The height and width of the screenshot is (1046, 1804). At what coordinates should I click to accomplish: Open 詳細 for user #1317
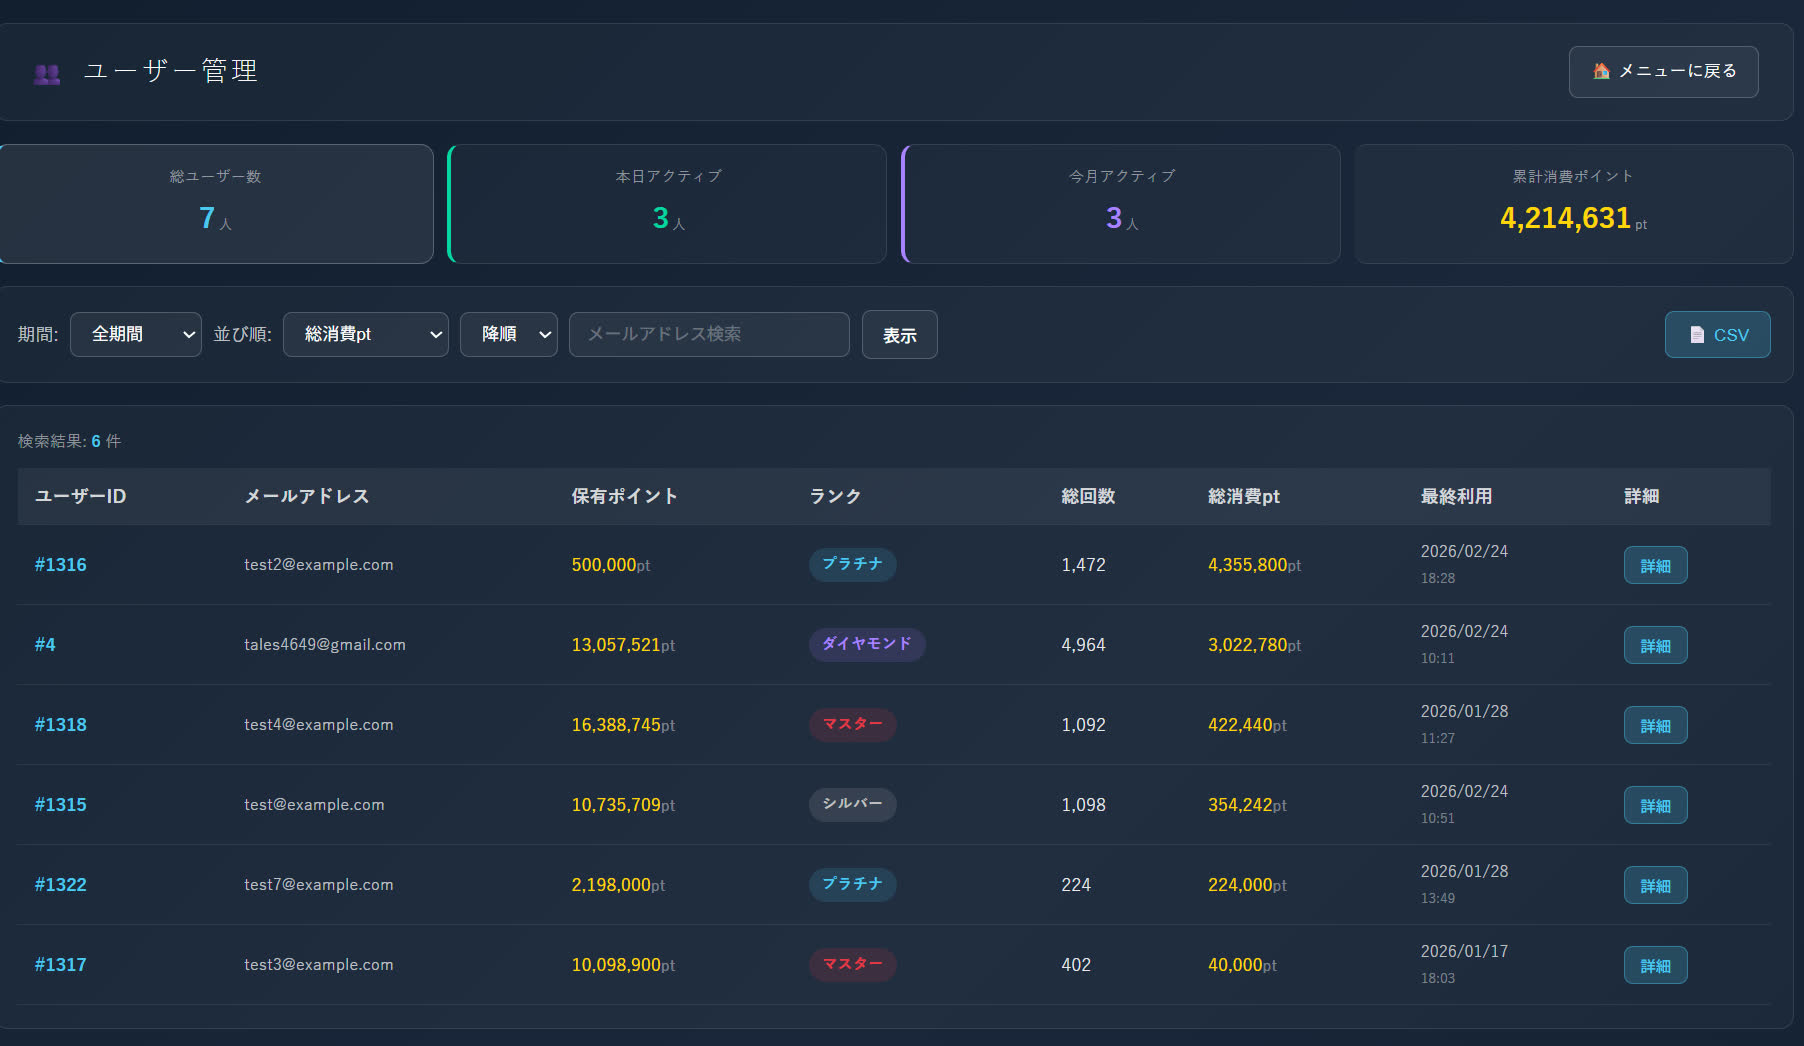coord(1655,966)
